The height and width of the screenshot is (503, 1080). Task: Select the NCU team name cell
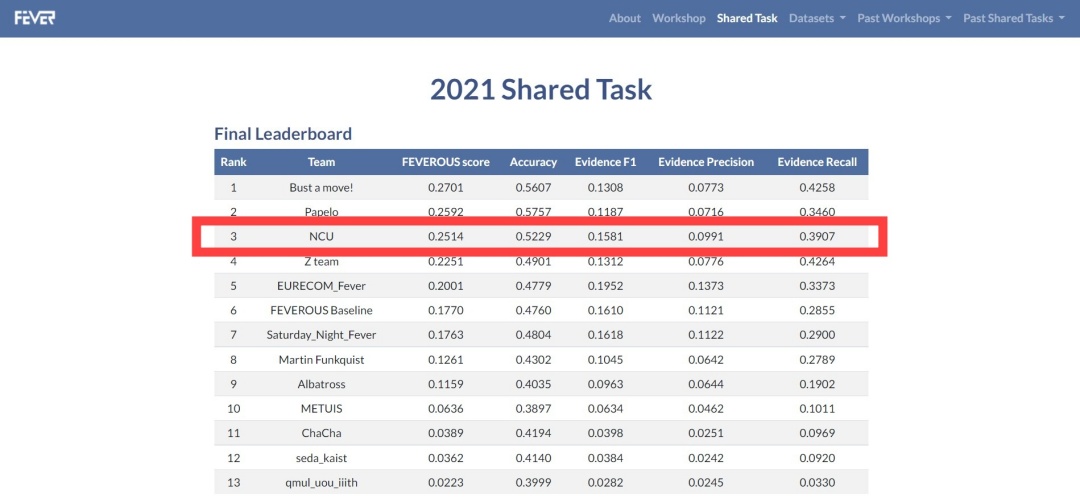click(321, 237)
